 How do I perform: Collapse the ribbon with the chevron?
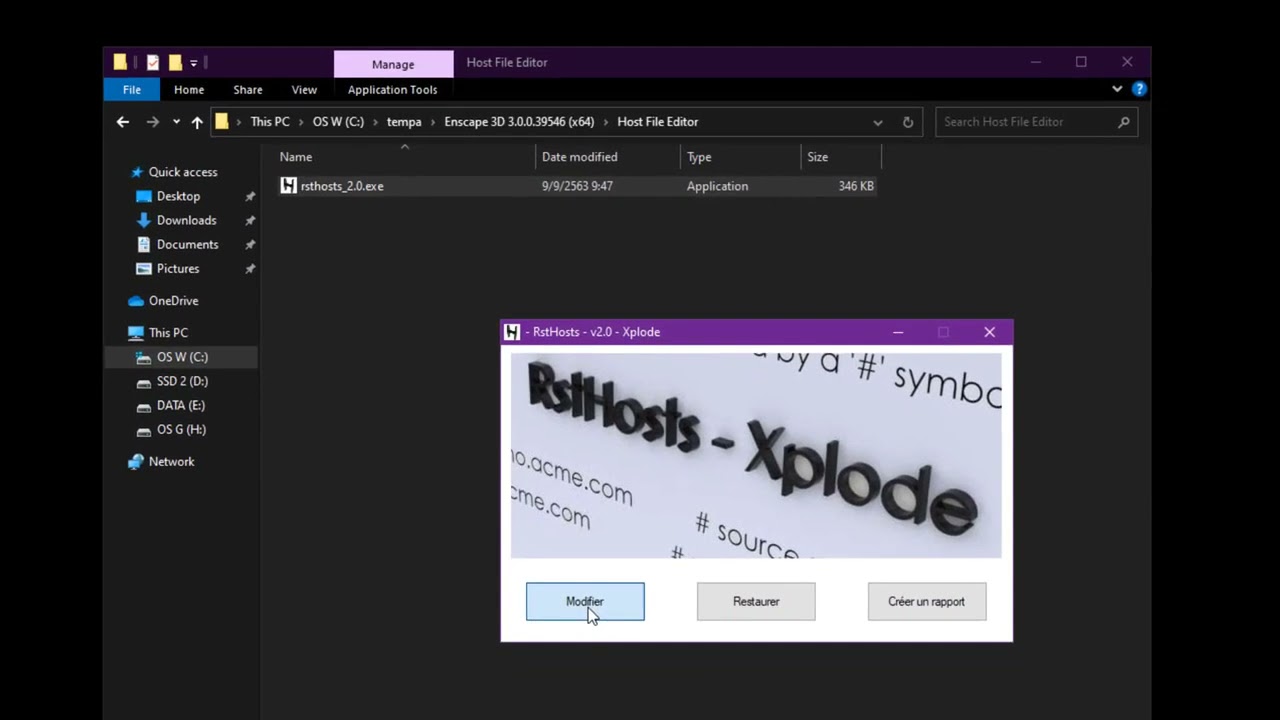click(x=1117, y=89)
